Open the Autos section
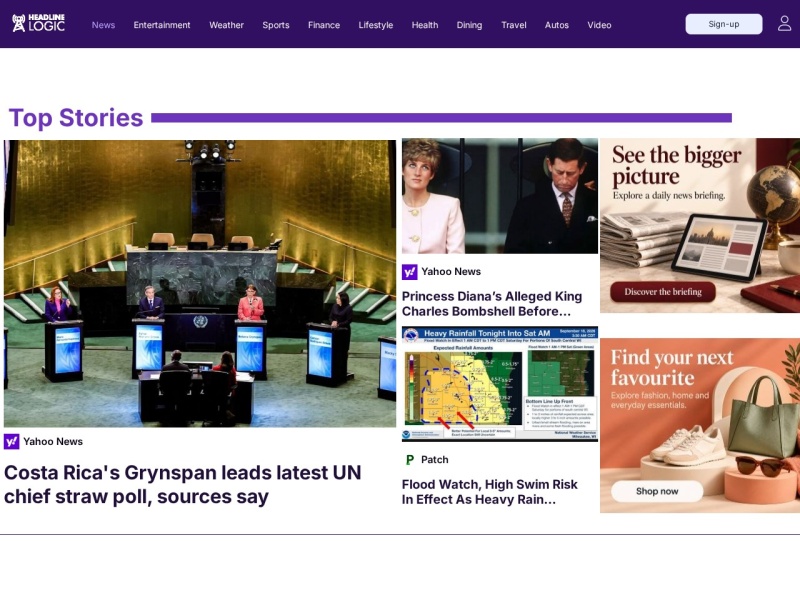The height and width of the screenshot is (600, 800). [x=557, y=25]
